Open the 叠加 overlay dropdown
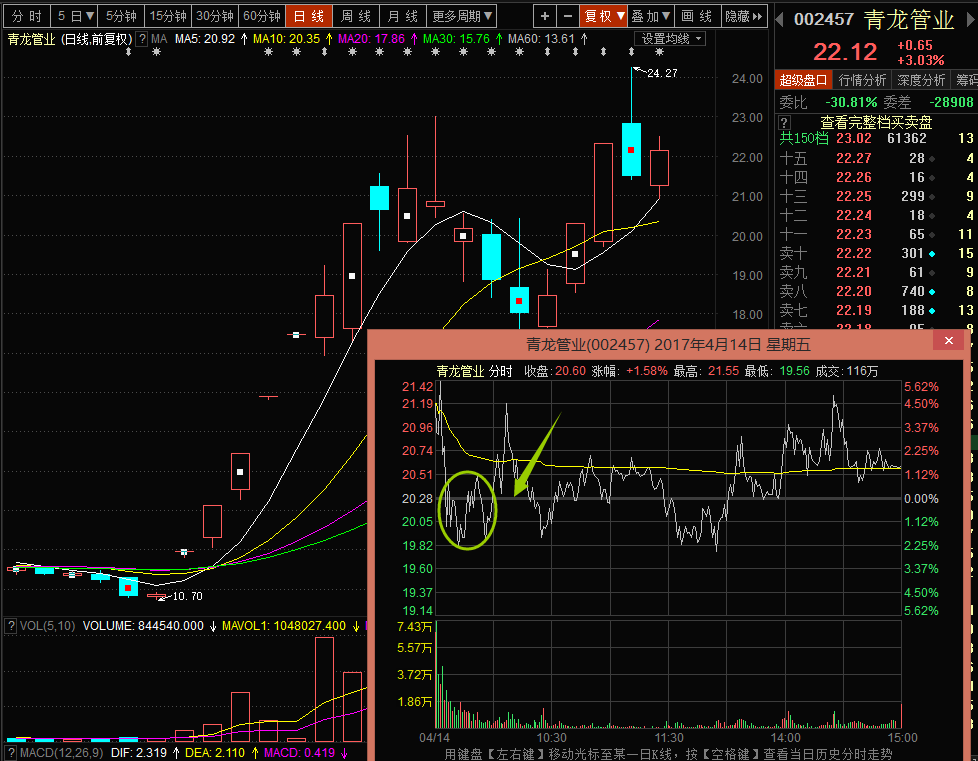978x761 pixels. pyautogui.click(x=651, y=16)
